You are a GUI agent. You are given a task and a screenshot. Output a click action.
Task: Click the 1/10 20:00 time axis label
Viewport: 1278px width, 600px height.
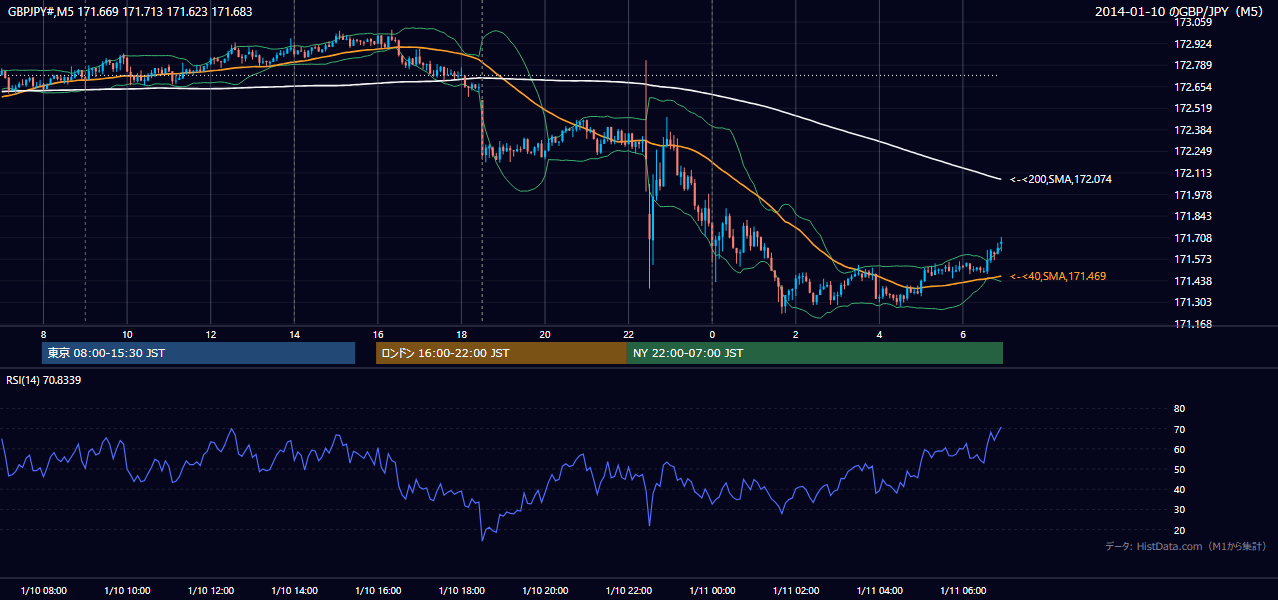pos(544,590)
